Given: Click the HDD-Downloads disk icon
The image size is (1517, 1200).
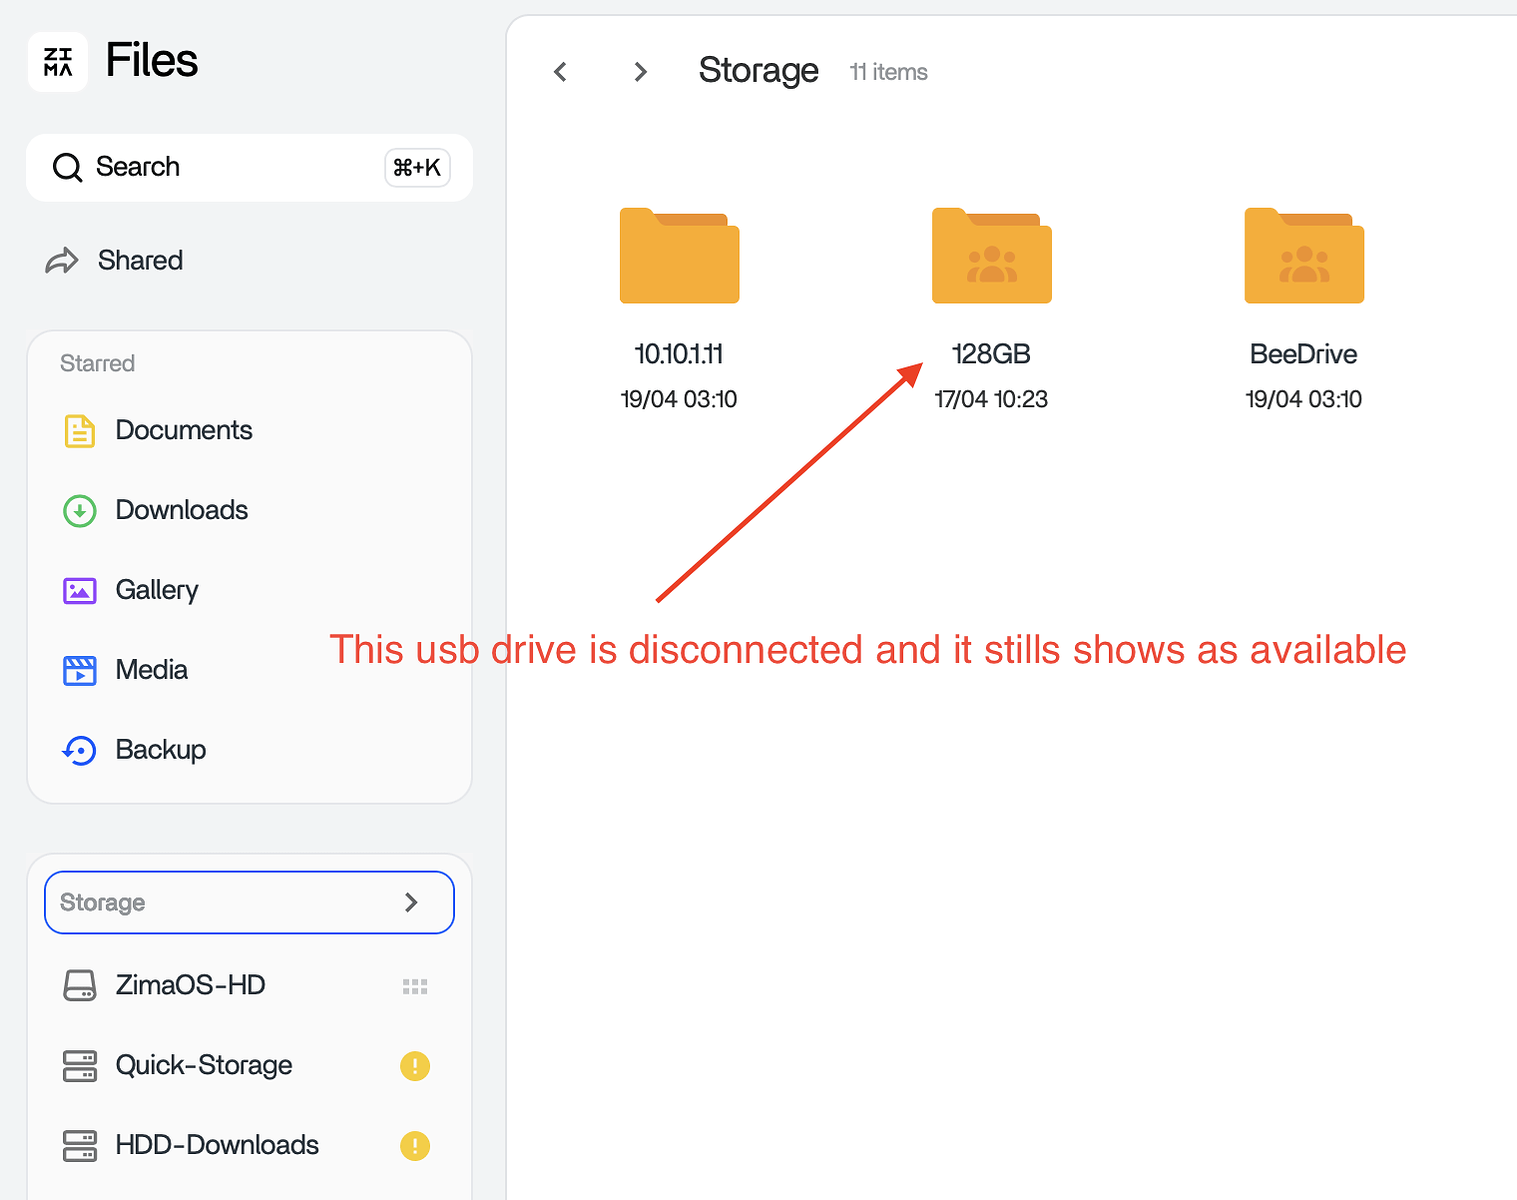Looking at the screenshot, I should point(80,1146).
